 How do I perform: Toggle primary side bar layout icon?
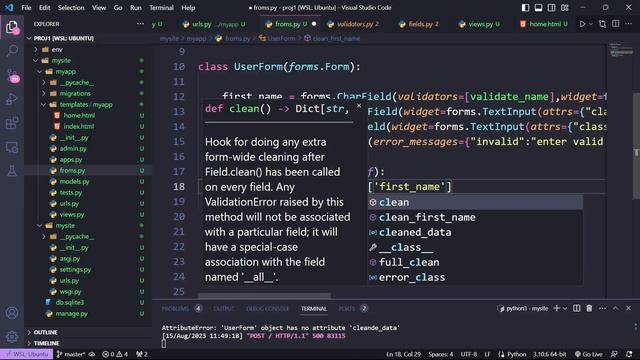coord(525,8)
